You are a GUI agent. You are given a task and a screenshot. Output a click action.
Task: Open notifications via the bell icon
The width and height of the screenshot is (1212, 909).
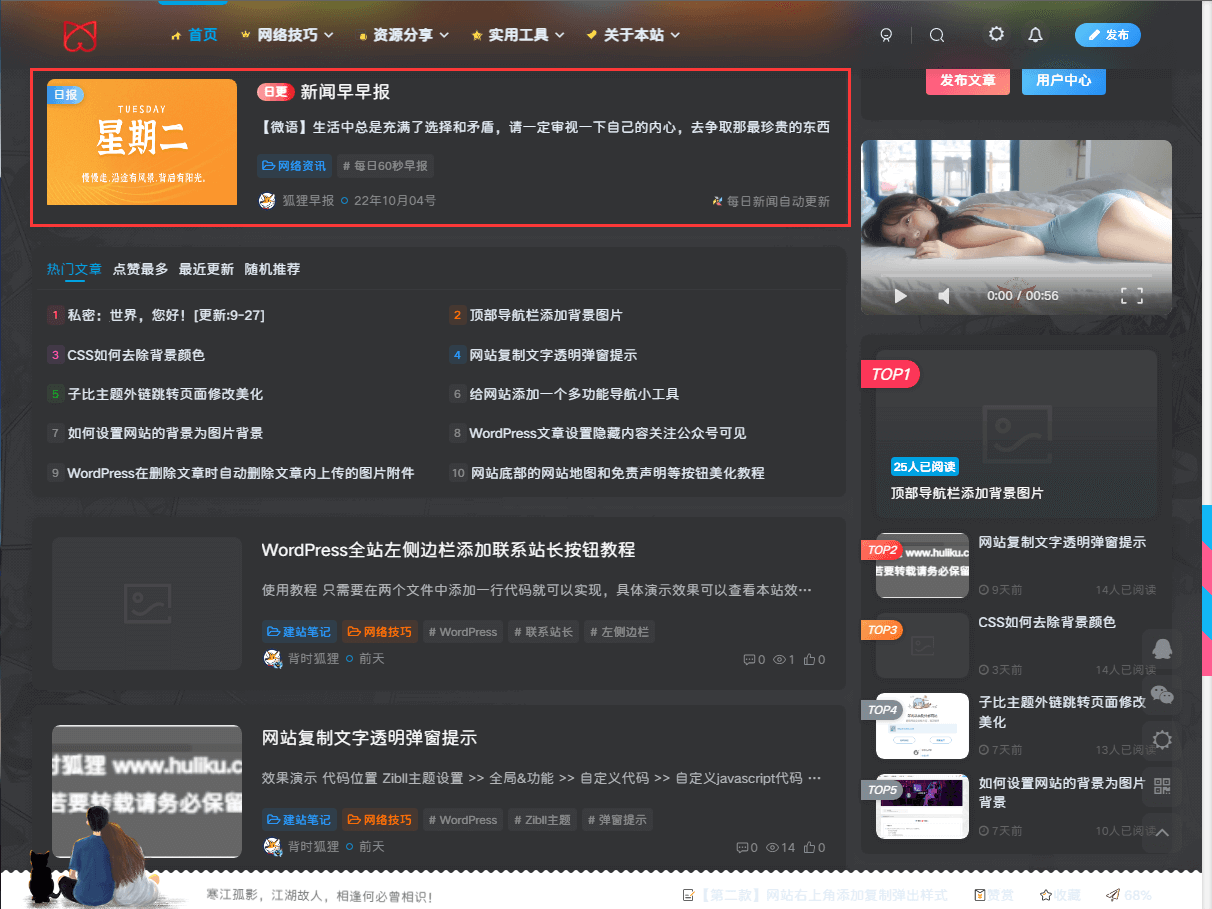[x=1035, y=34]
